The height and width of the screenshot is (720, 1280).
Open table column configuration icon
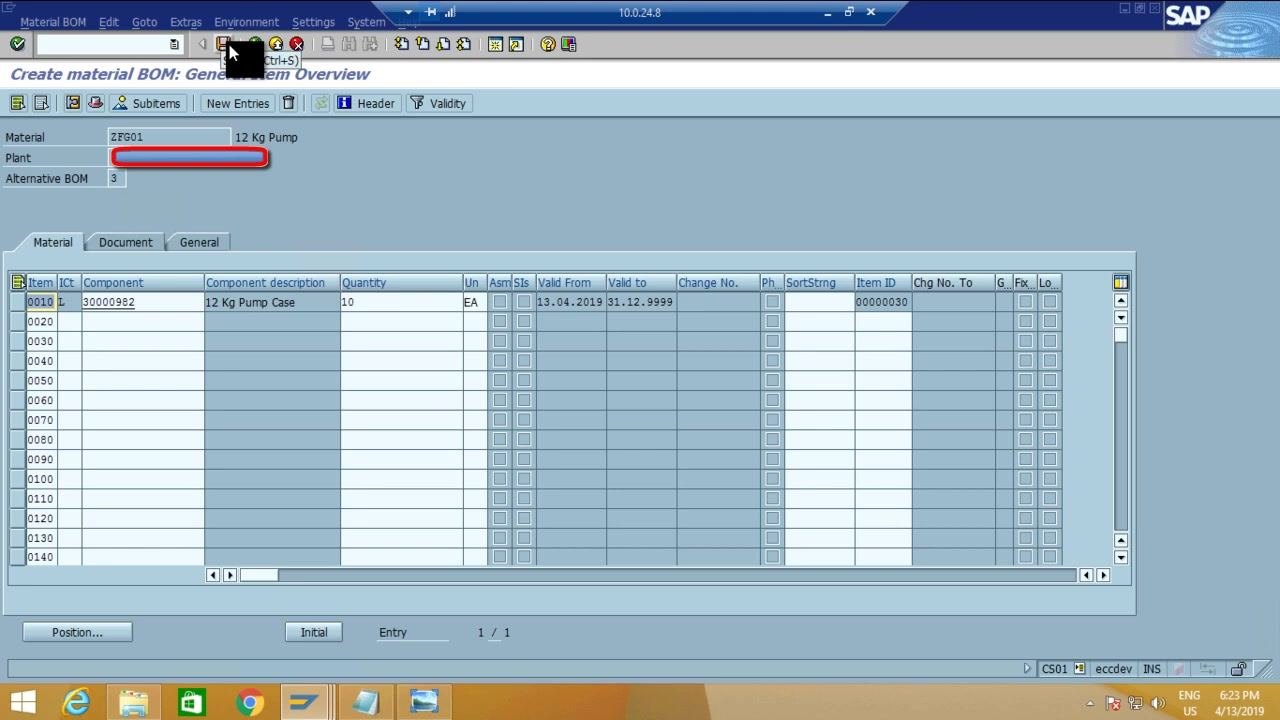click(1121, 283)
